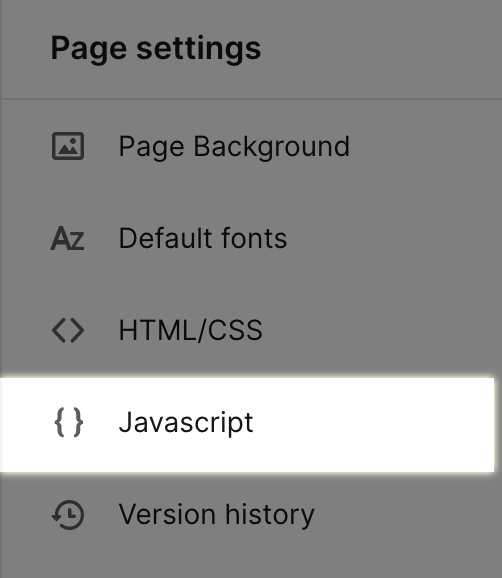Open the Default fonts settings

248,238
